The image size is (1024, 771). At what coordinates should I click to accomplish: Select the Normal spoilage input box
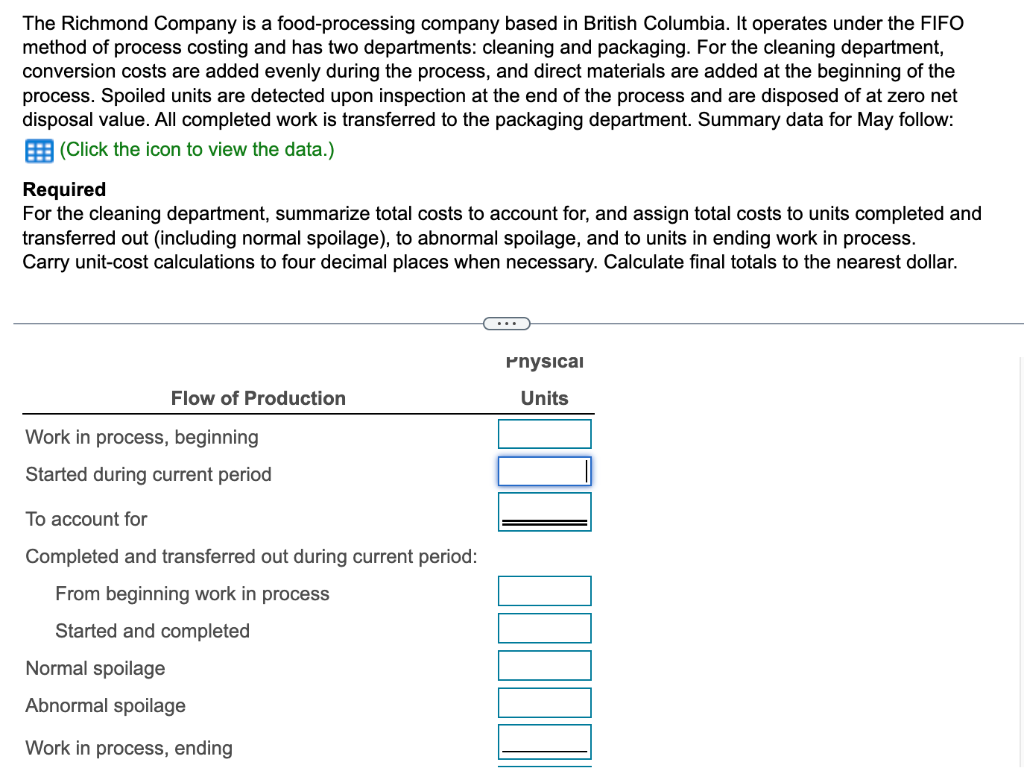tap(544, 664)
